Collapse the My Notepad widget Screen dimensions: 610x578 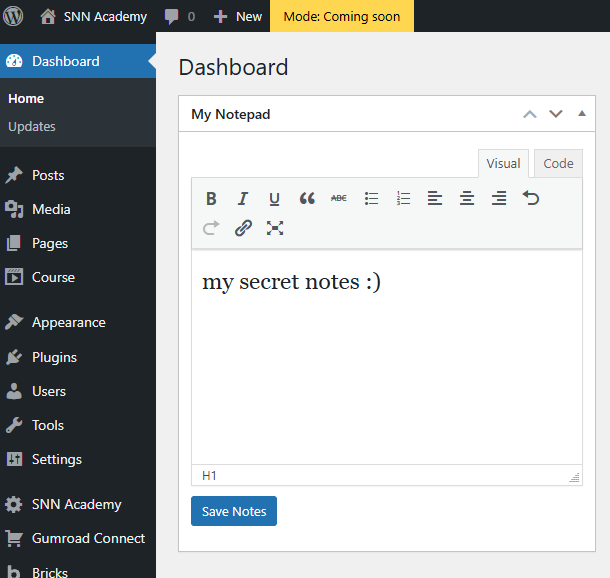(582, 114)
